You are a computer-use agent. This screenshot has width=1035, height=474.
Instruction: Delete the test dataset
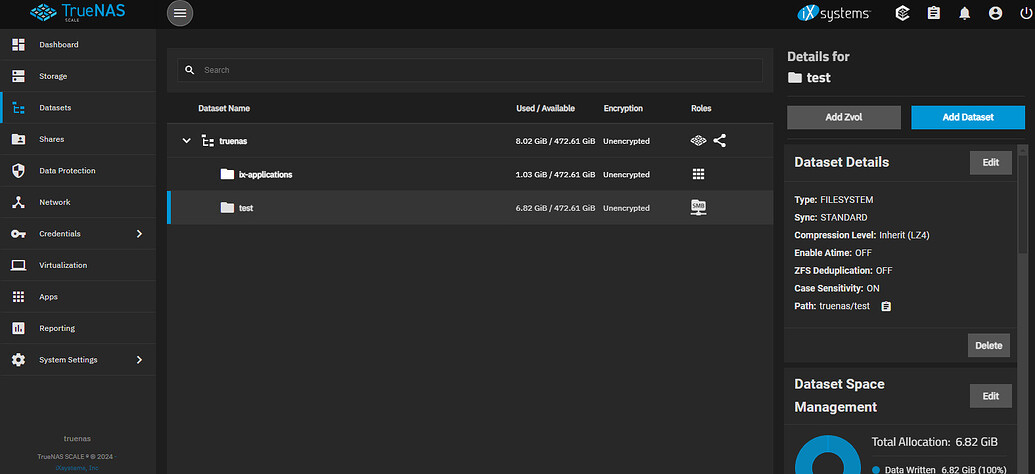point(988,345)
